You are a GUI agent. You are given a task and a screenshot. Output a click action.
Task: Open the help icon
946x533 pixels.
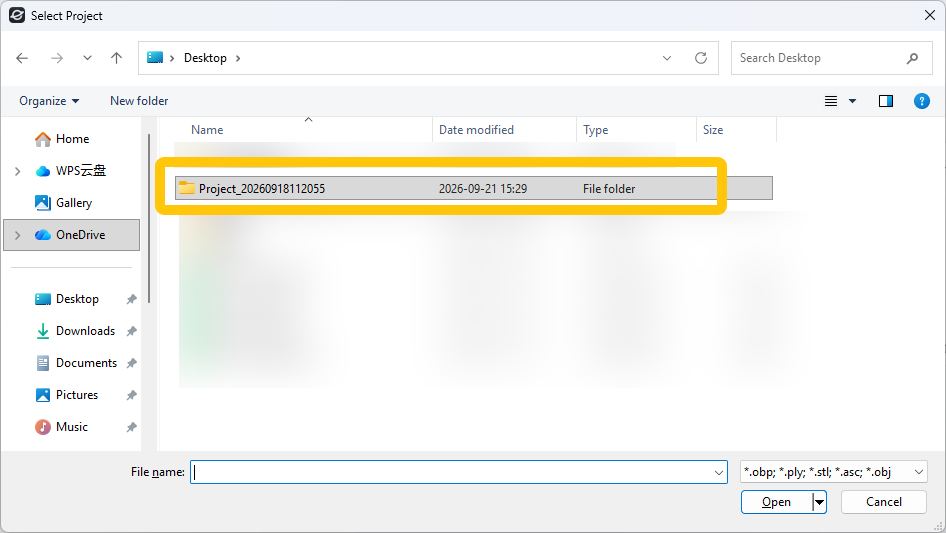pos(921,101)
